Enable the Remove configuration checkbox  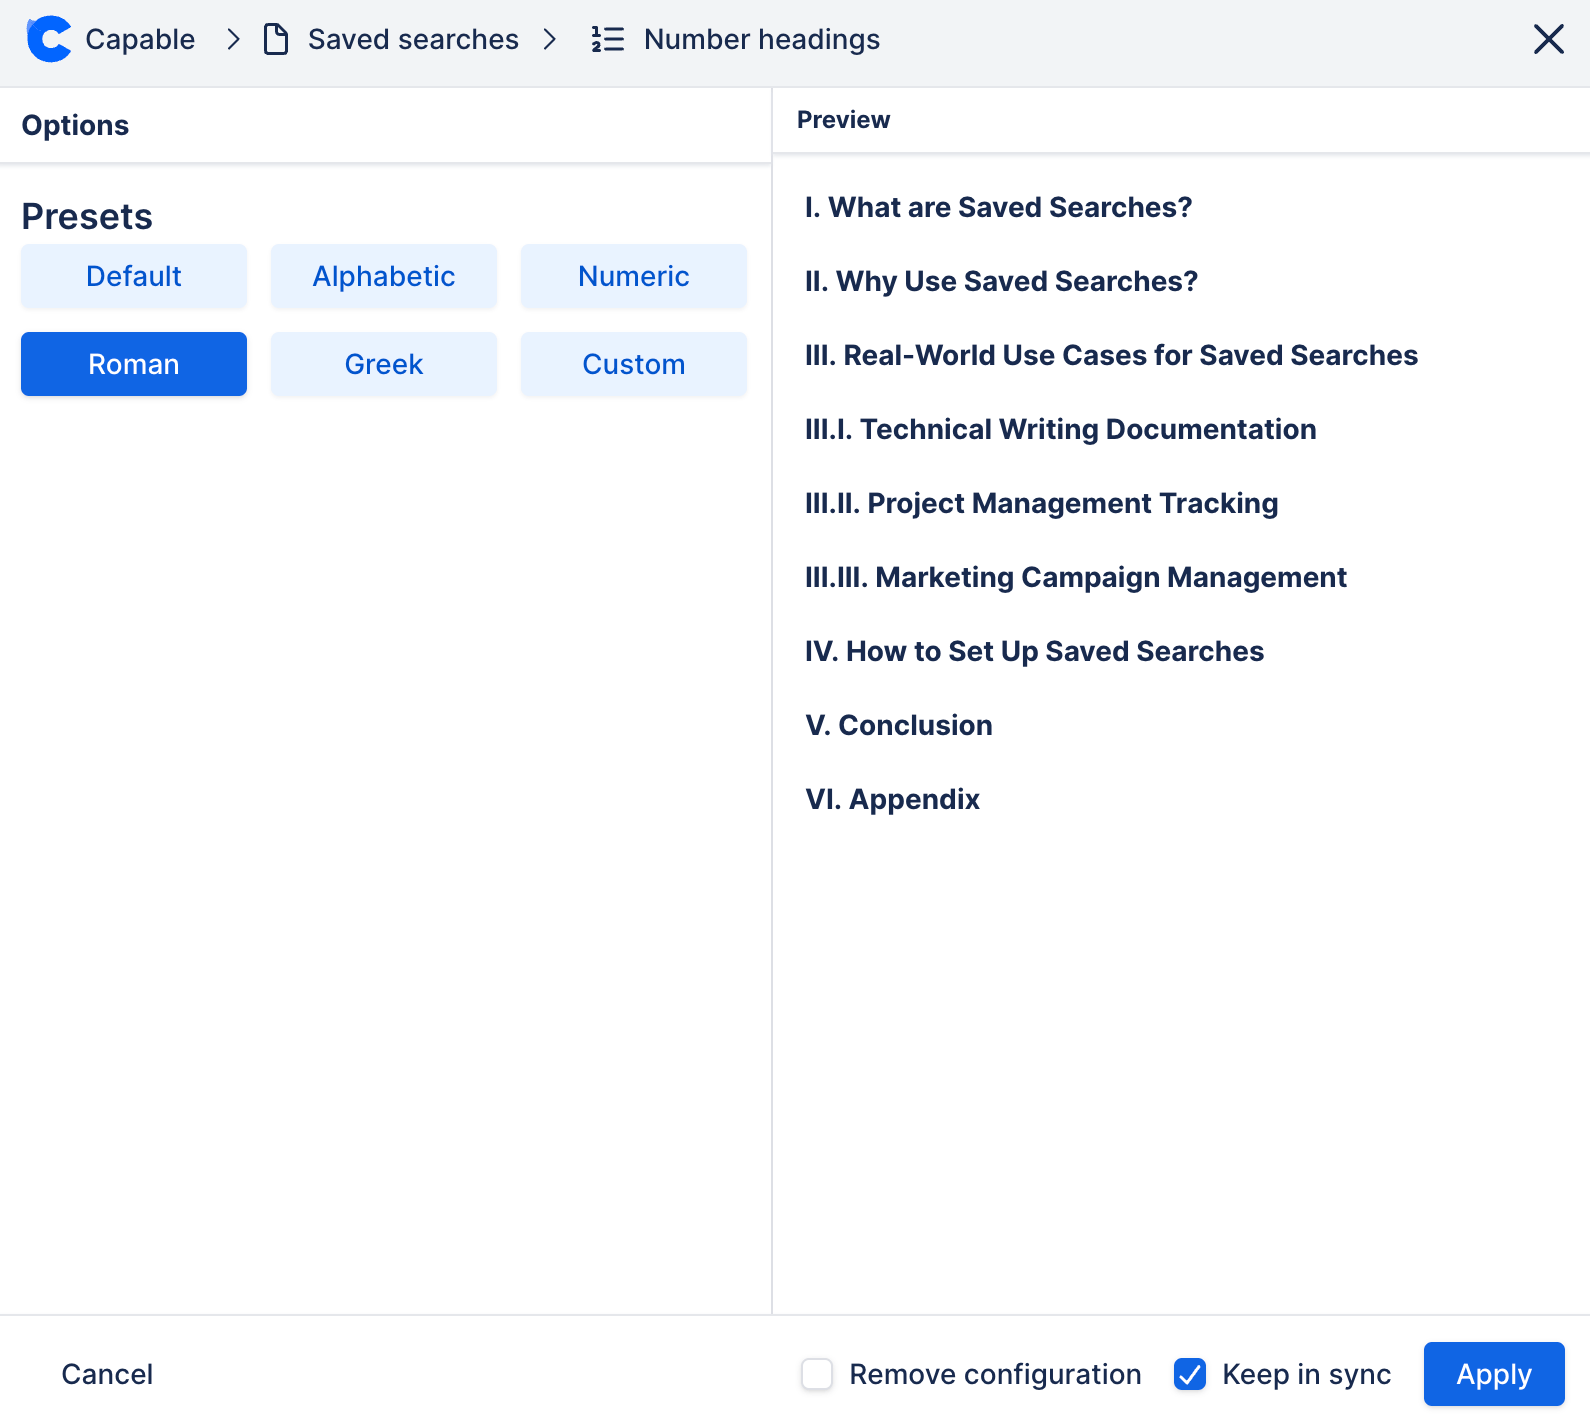817,1374
